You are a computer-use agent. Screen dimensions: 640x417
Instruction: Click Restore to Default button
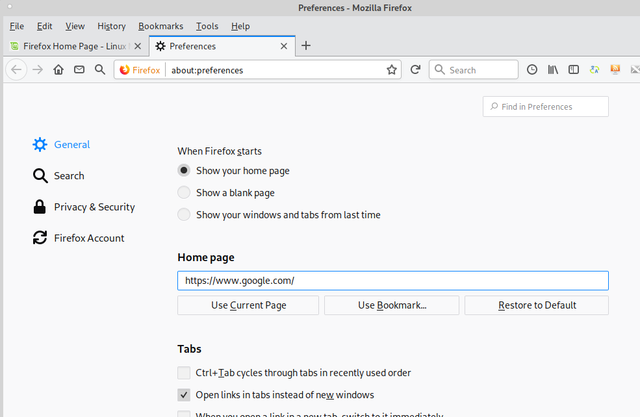coord(537,305)
